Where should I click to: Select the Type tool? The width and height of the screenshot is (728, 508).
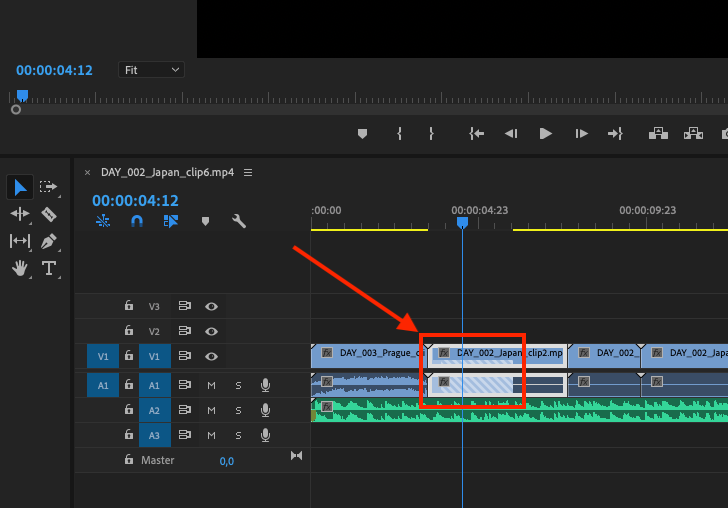click(48, 268)
